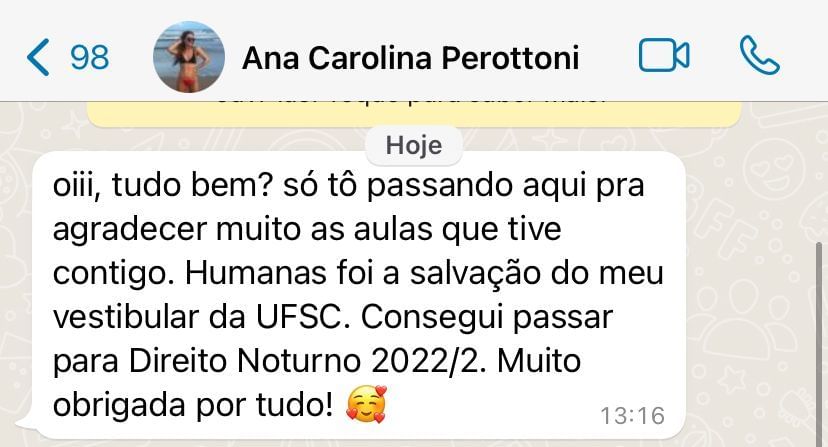Viewport: 828px width, 447px height.
Task: Start a video call with Ana Carolina
Action: coord(664,55)
